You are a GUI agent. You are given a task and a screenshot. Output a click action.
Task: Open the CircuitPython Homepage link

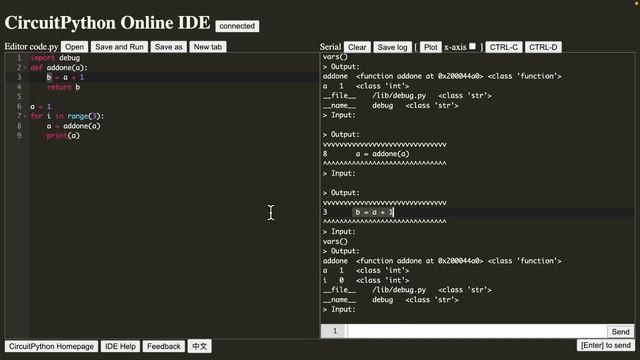click(51, 346)
